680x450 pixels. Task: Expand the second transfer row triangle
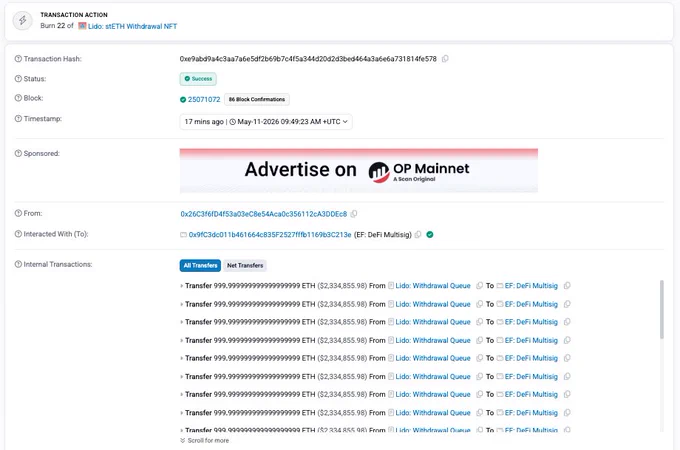(181, 304)
